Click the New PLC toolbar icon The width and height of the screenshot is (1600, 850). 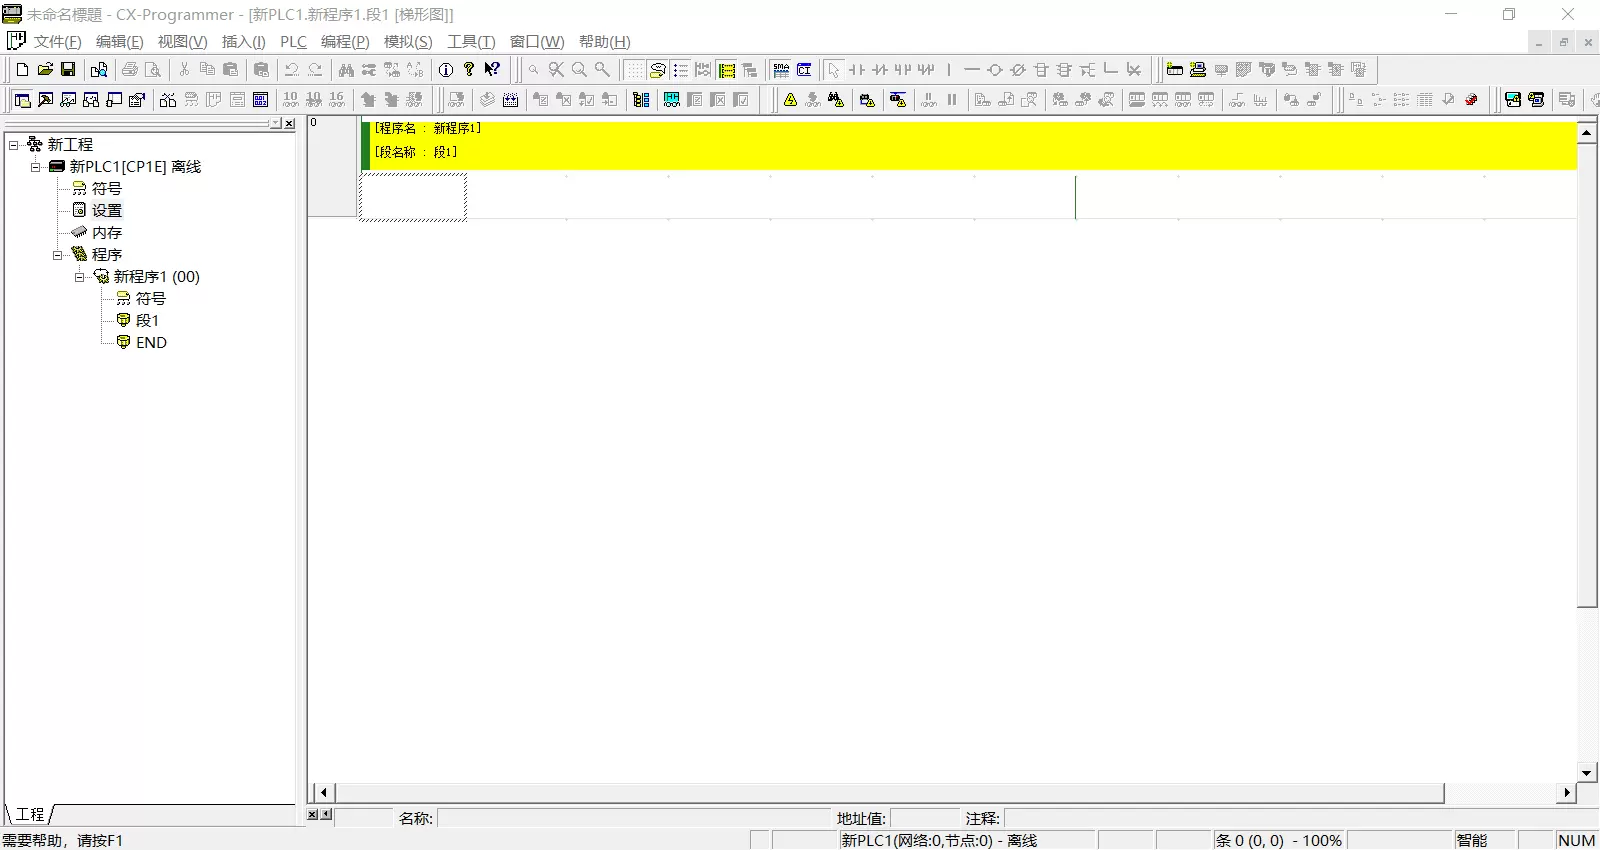click(x=1175, y=69)
